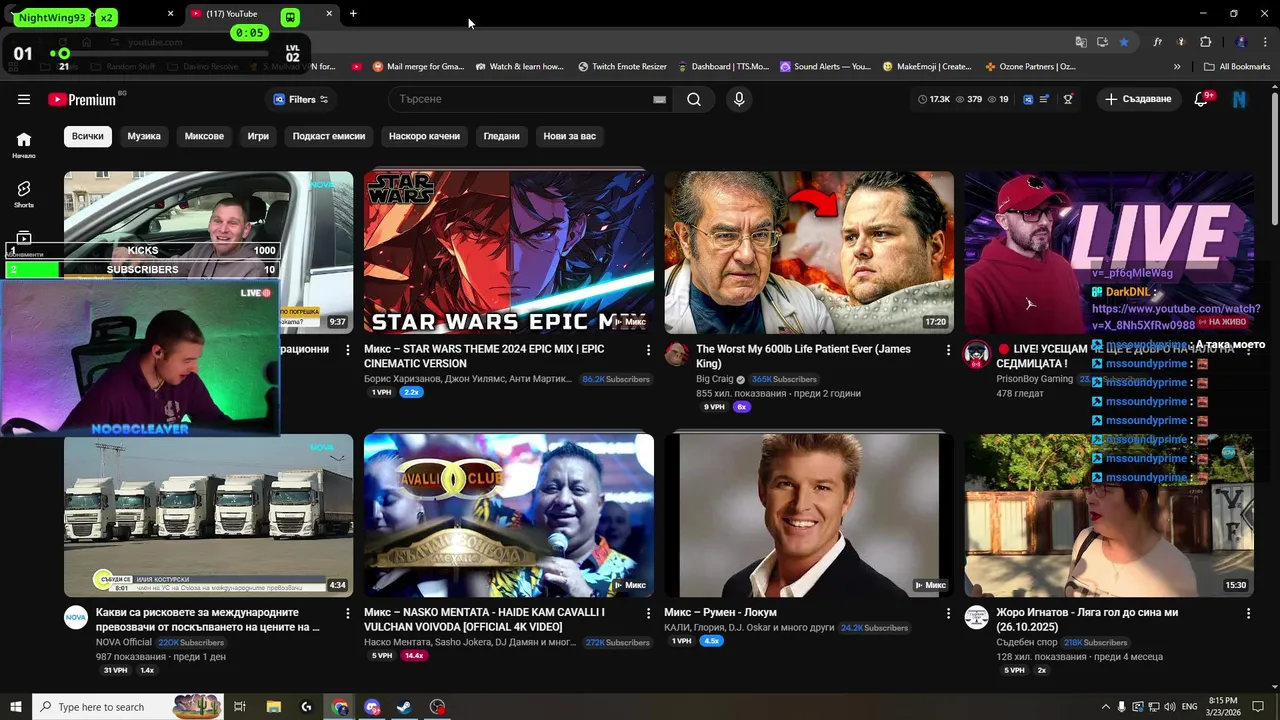
Task: Select the Миксове filter chip
Action: coord(204,136)
